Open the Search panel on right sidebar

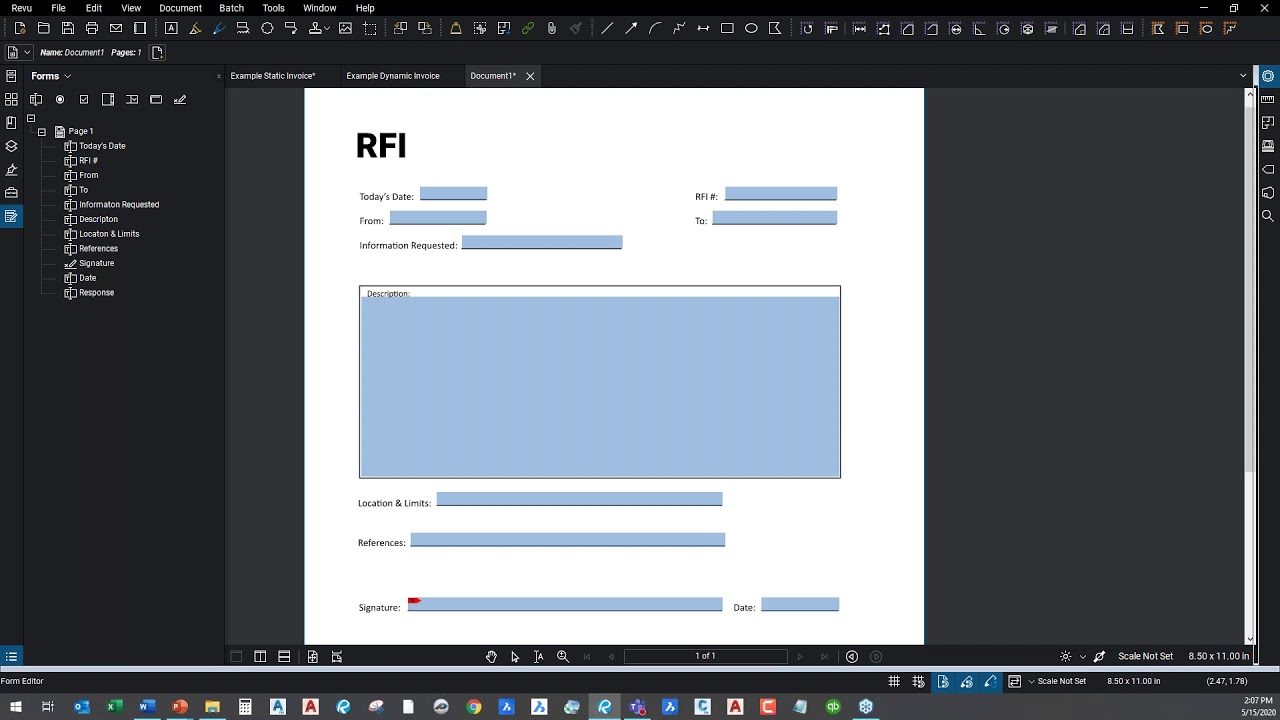tap(1268, 216)
